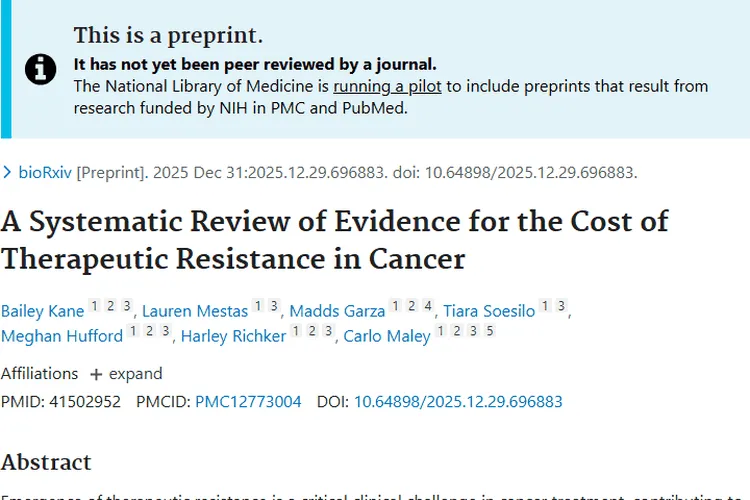The height and width of the screenshot is (500, 750).
Task: Expand the bioRxiv journal chevron
Action: point(7,172)
